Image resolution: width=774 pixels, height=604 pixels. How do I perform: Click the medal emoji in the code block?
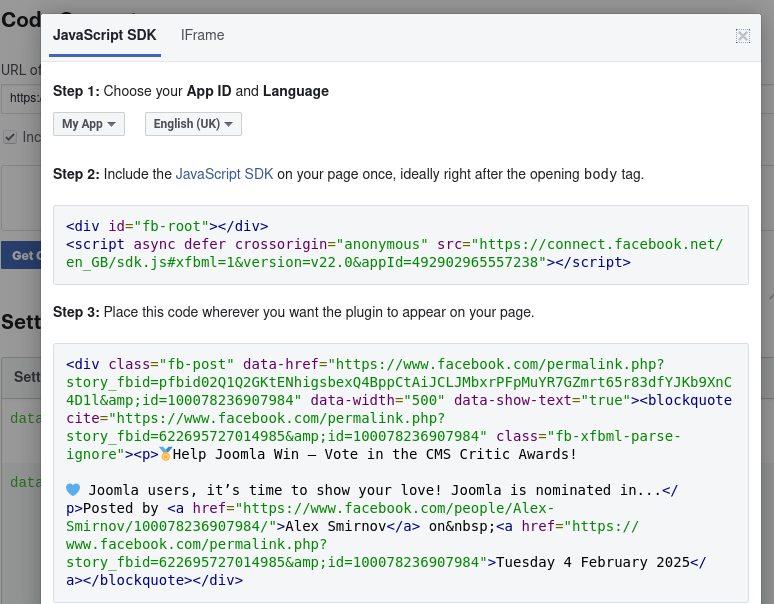165,454
